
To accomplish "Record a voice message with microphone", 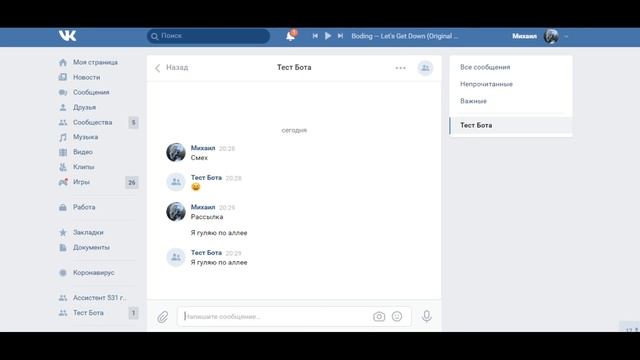I will [427, 316].
